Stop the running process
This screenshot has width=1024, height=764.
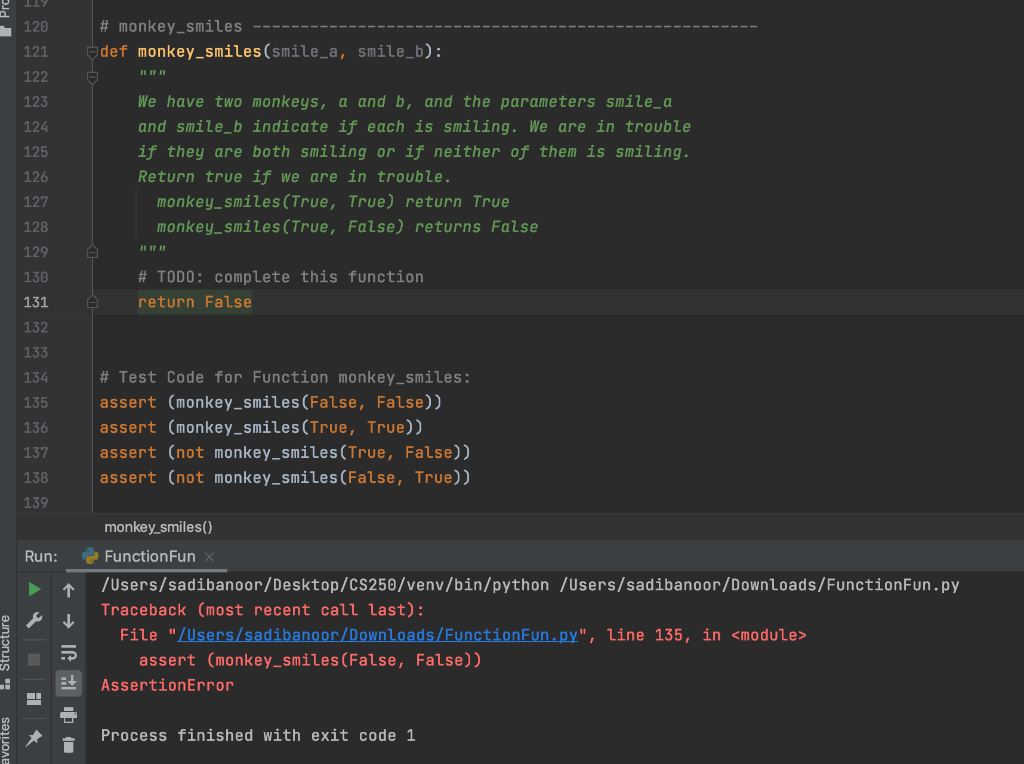pyautogui.click(x=33, y=656)
